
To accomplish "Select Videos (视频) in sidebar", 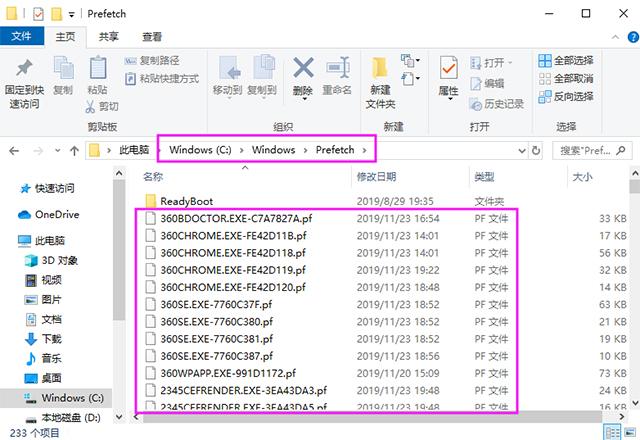I will 43,280.
